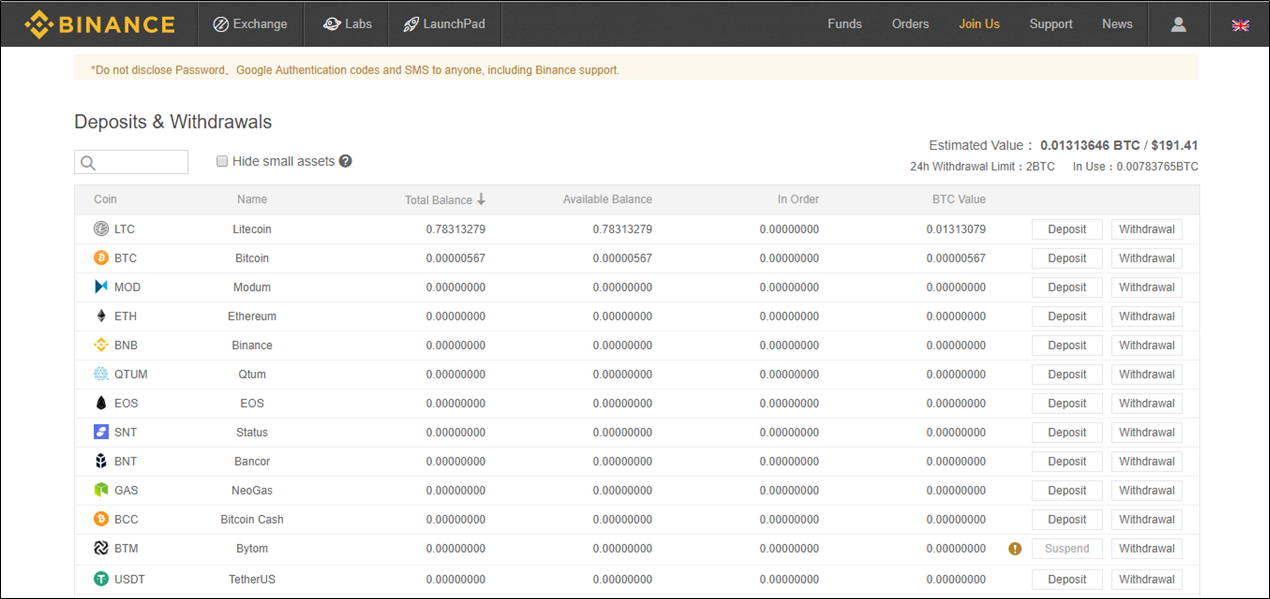
Task: Click the BTM Bytom coin icon
Action: [x=101, y=548]
